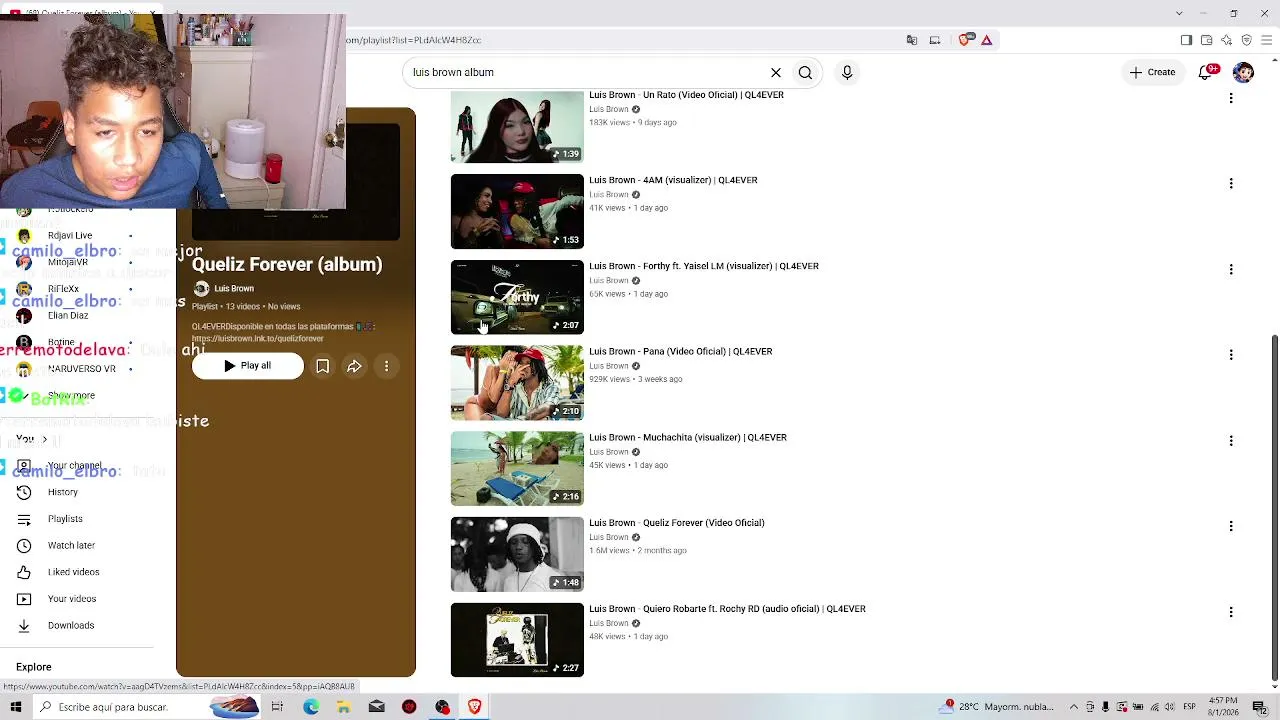Open the Mail app from the taskbar
This screenshot has height=720, width=1280.
[376, 707]
